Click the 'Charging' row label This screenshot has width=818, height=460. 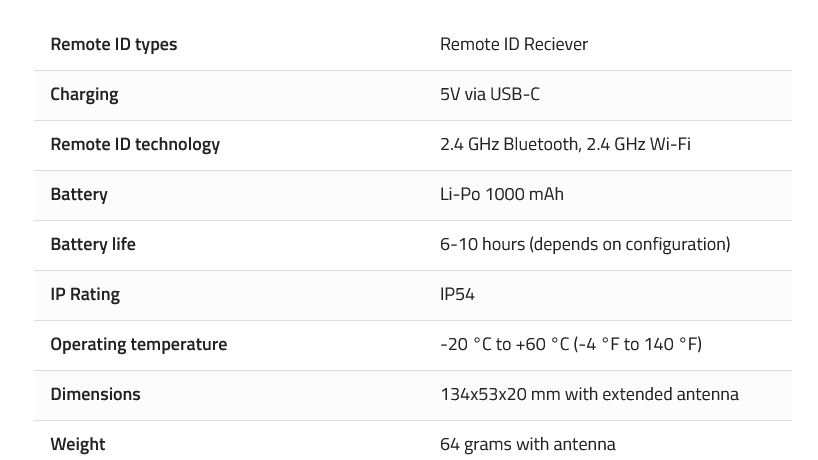point(84,94)
